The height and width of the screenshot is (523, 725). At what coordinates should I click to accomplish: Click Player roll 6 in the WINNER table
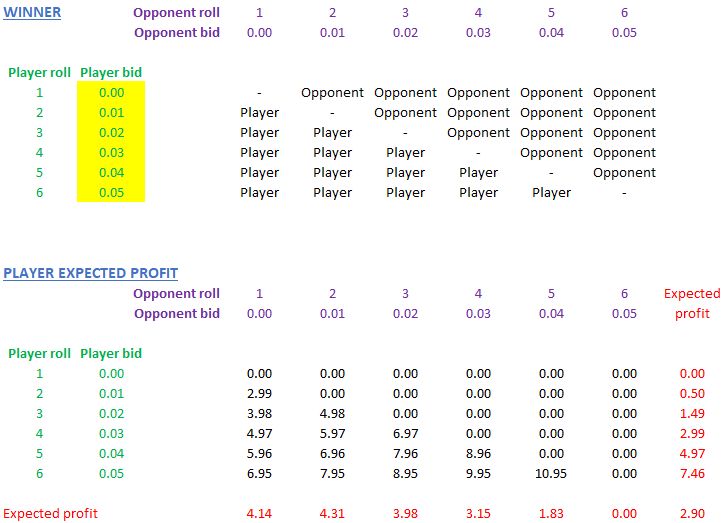(39, 192)
